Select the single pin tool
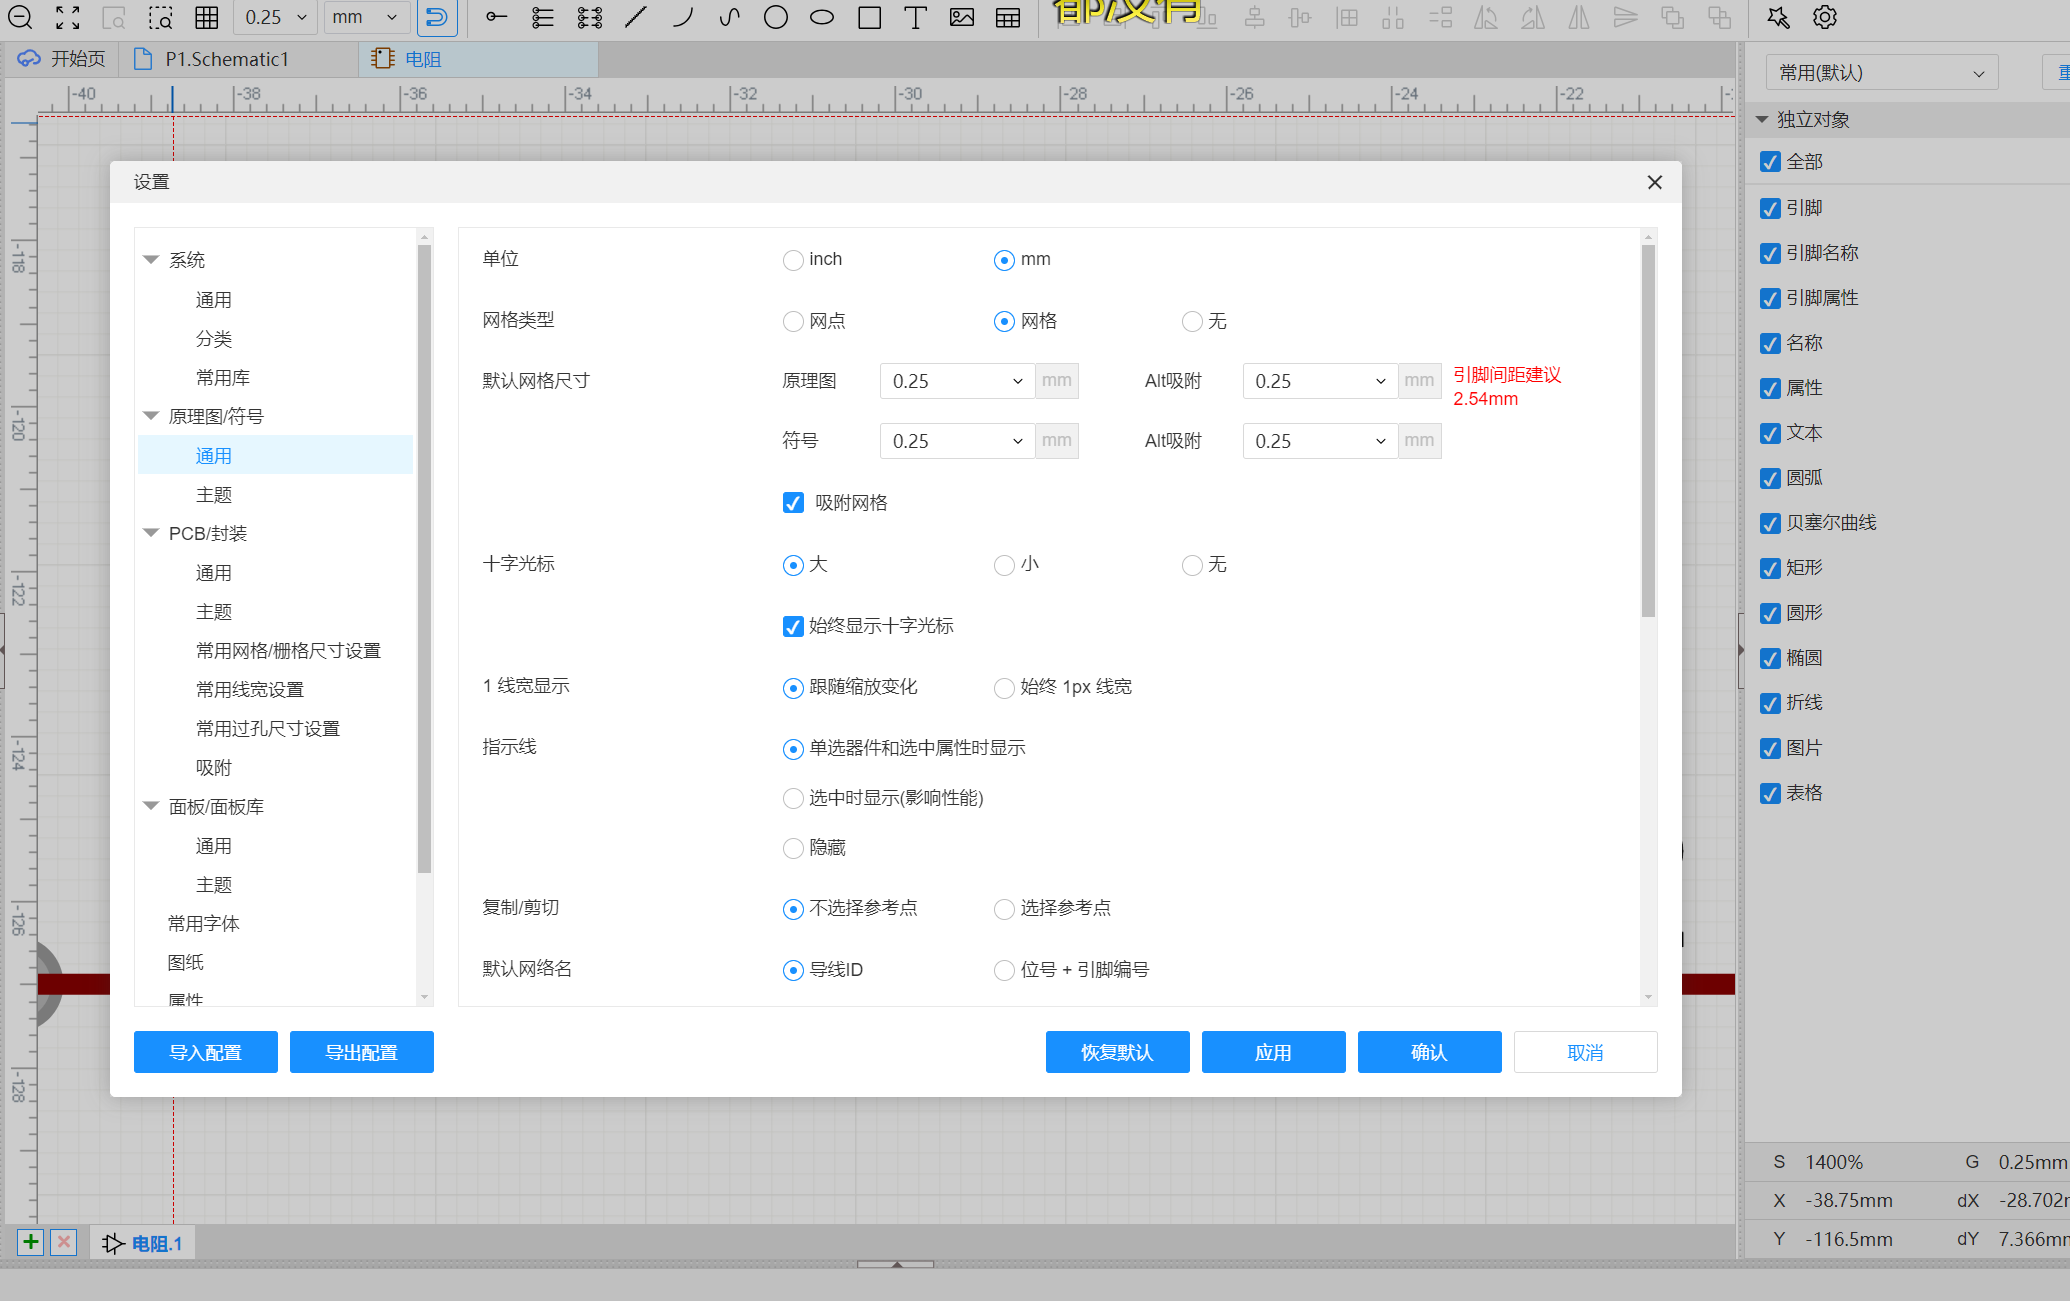Viewport: 2070px width, 1301px height. [496, 17]
